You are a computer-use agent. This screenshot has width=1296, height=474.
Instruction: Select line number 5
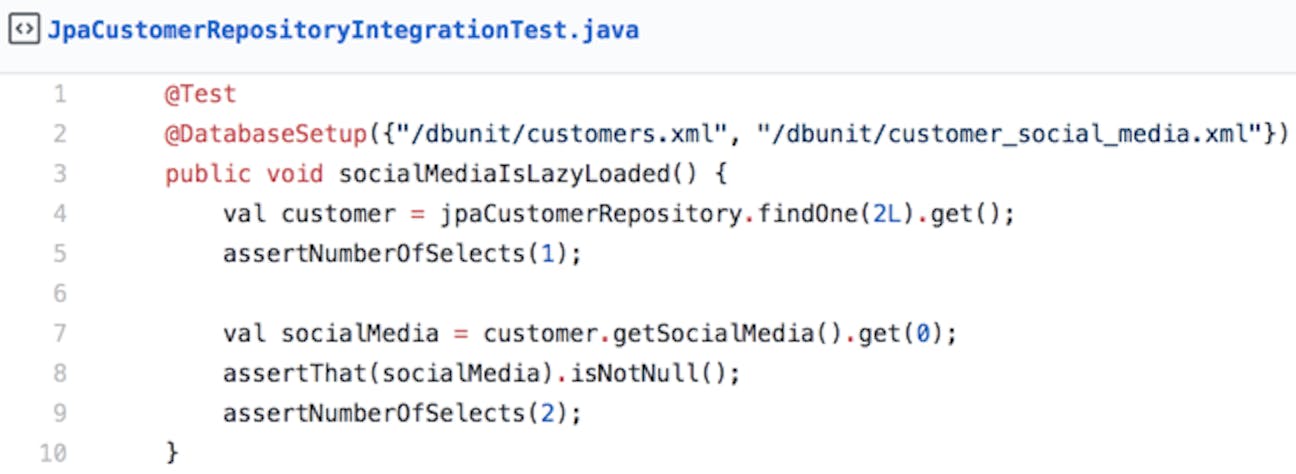coord(60,254)
